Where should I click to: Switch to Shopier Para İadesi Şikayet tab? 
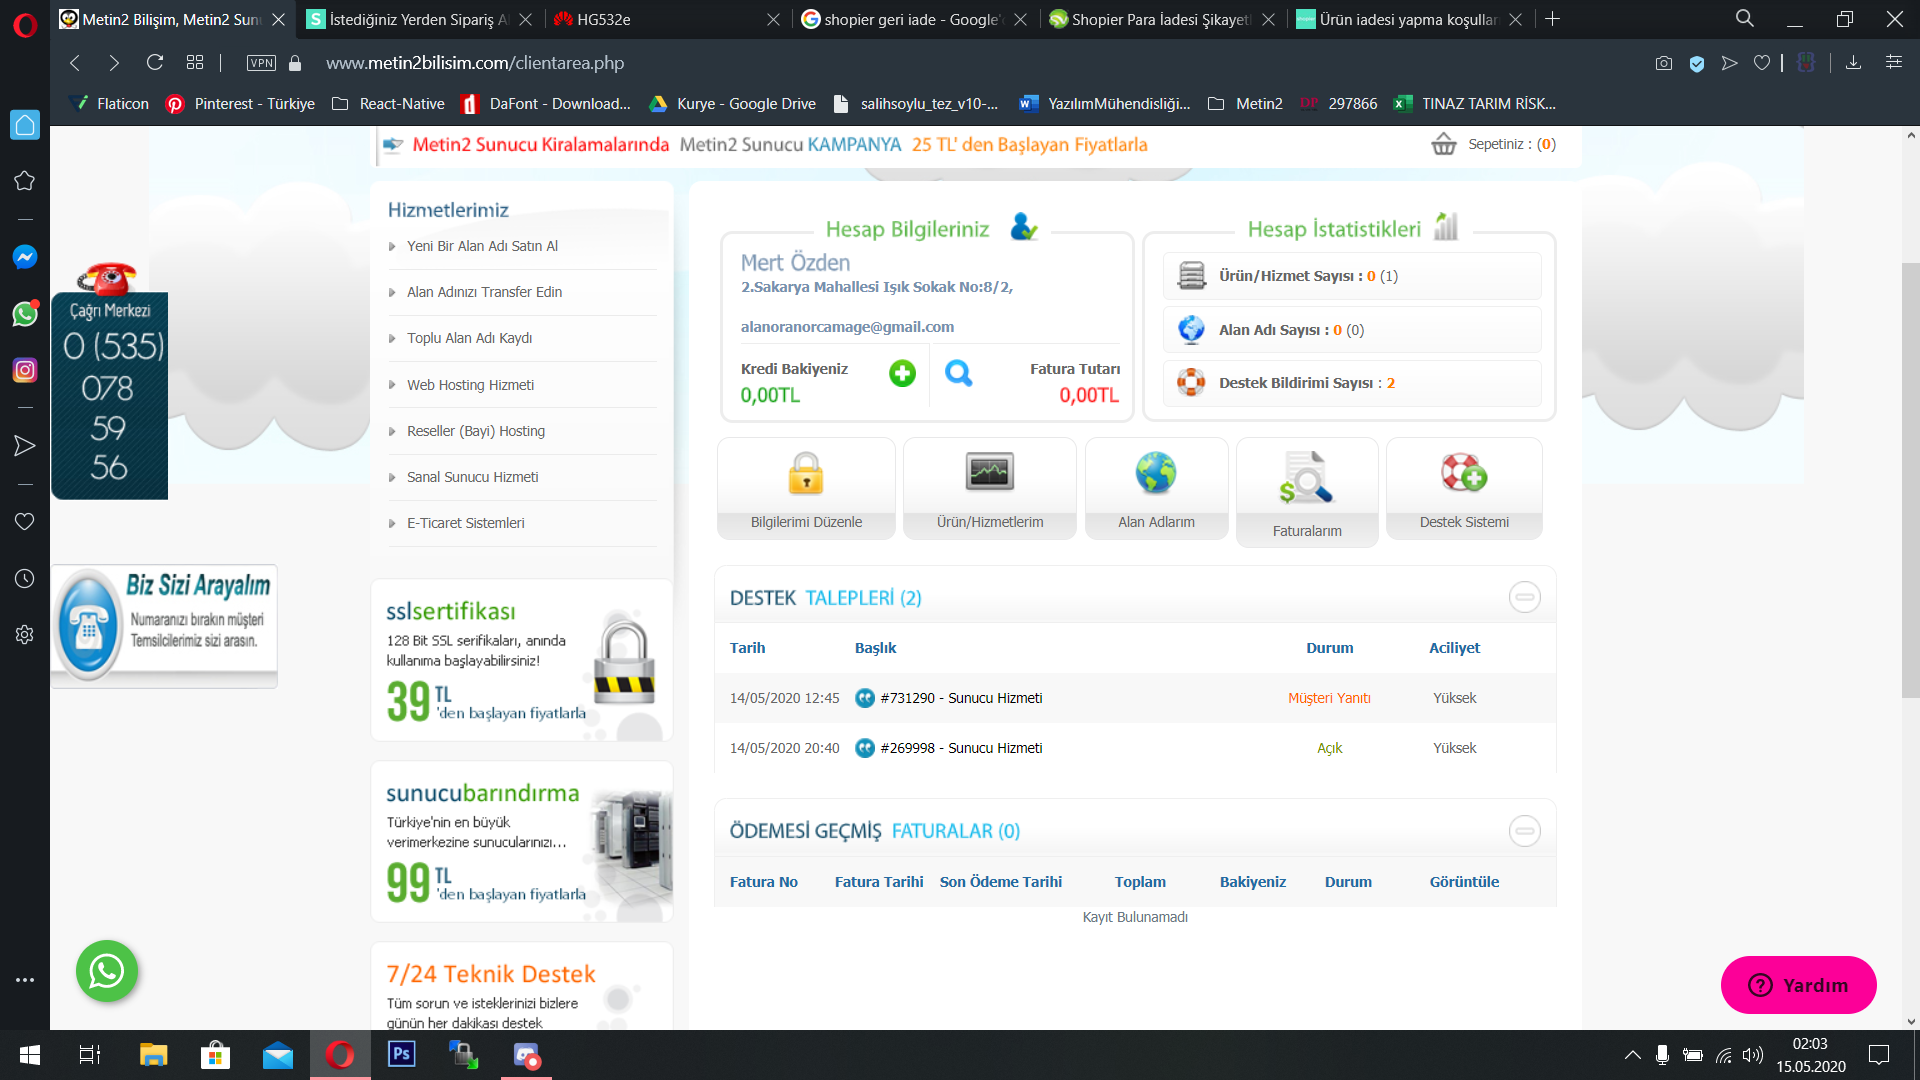pos(1162,19)
